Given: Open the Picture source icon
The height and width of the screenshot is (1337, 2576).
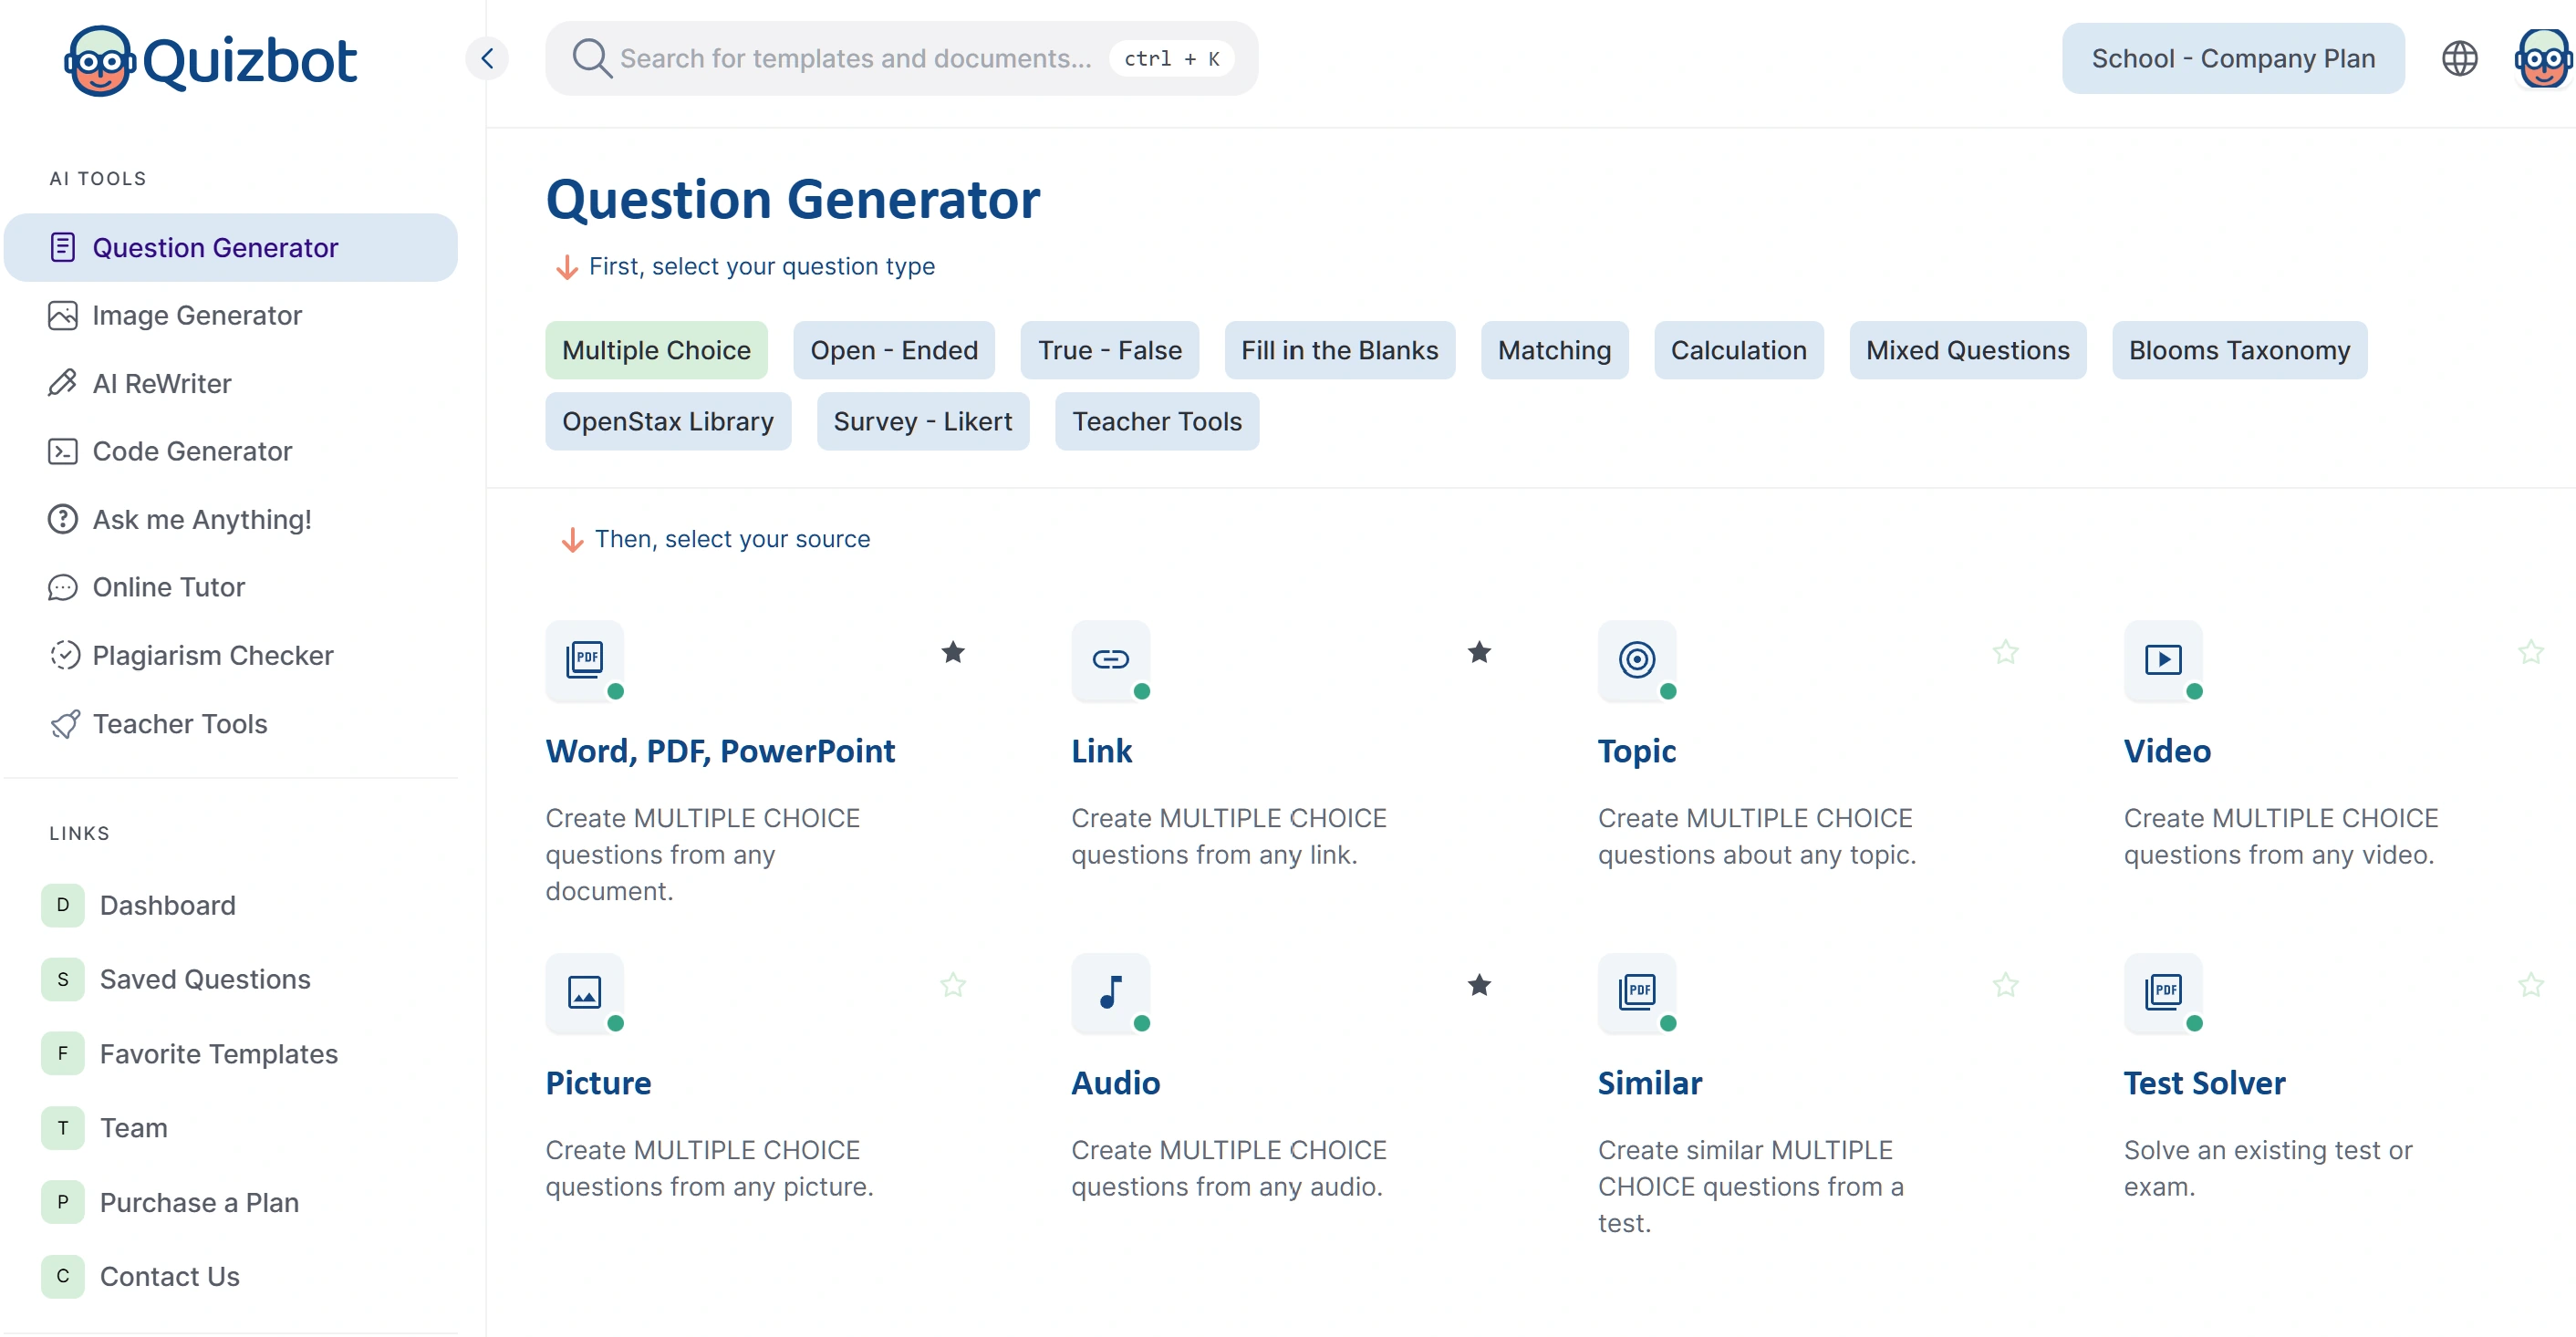Looking at the screenshot, I should (x=584, y=992).
